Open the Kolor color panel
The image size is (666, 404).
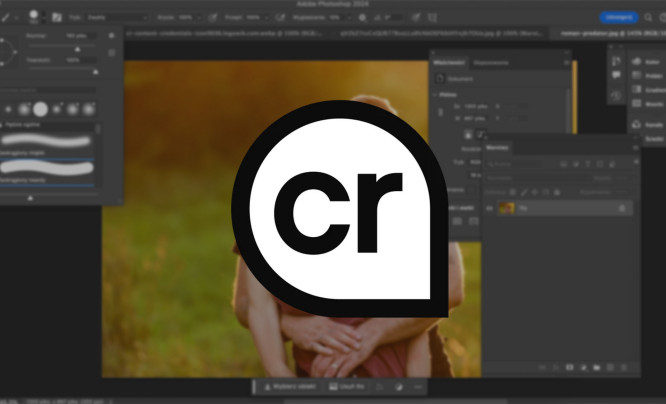[647, 62]
